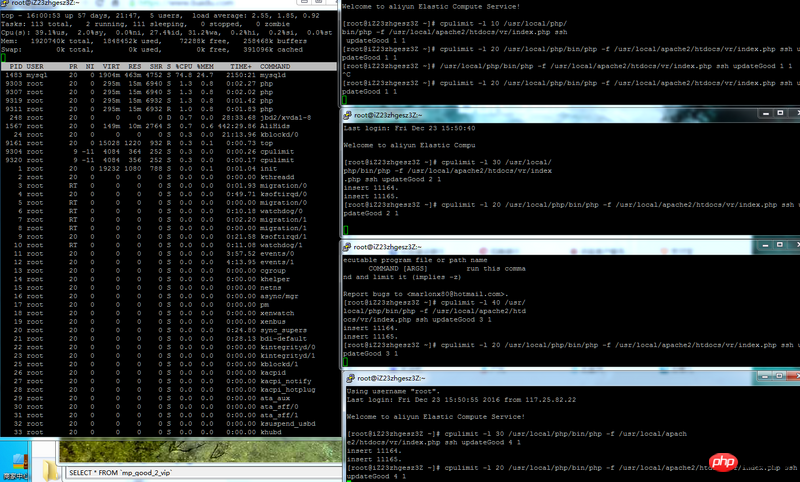Screen dimensions: 800x482
Task: Maximize the 'Report bugs to' PuTTY window
Action: coord(780,245)
